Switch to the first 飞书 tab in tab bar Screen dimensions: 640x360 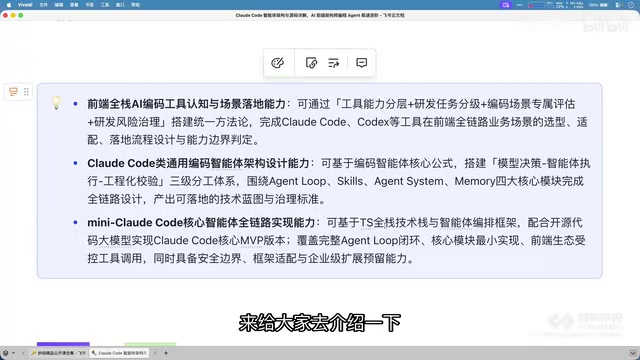(x=58, y=353)
